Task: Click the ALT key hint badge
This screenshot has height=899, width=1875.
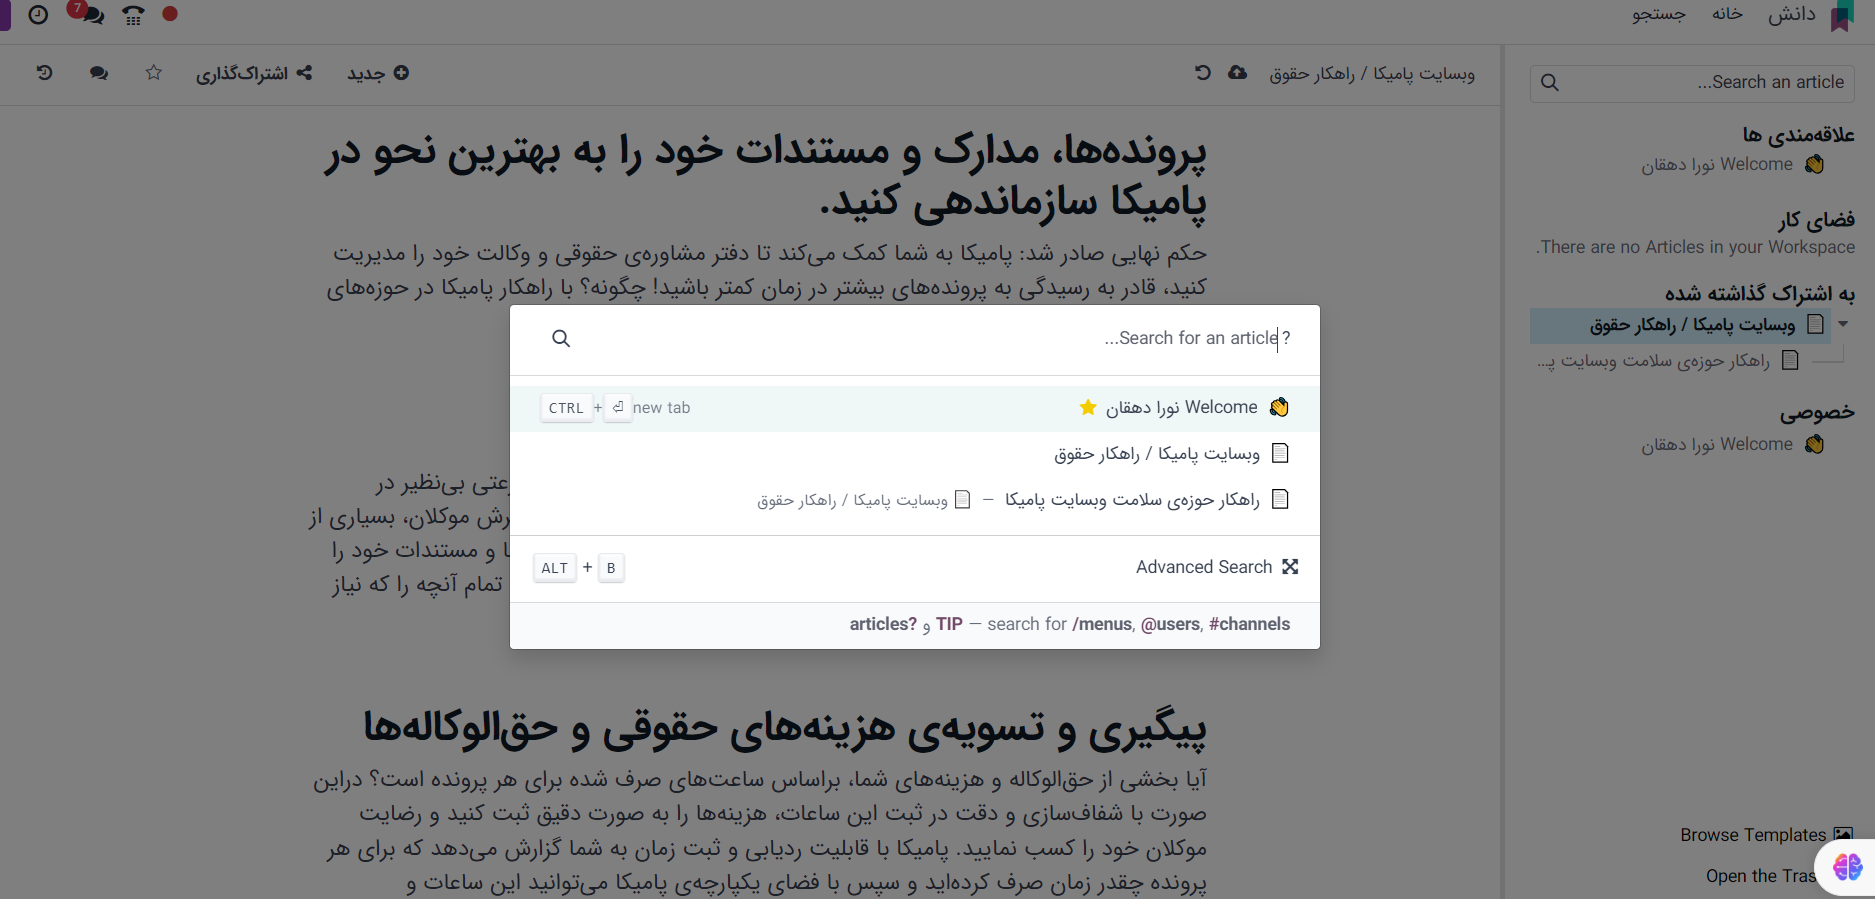Action: tap(555, 568)
